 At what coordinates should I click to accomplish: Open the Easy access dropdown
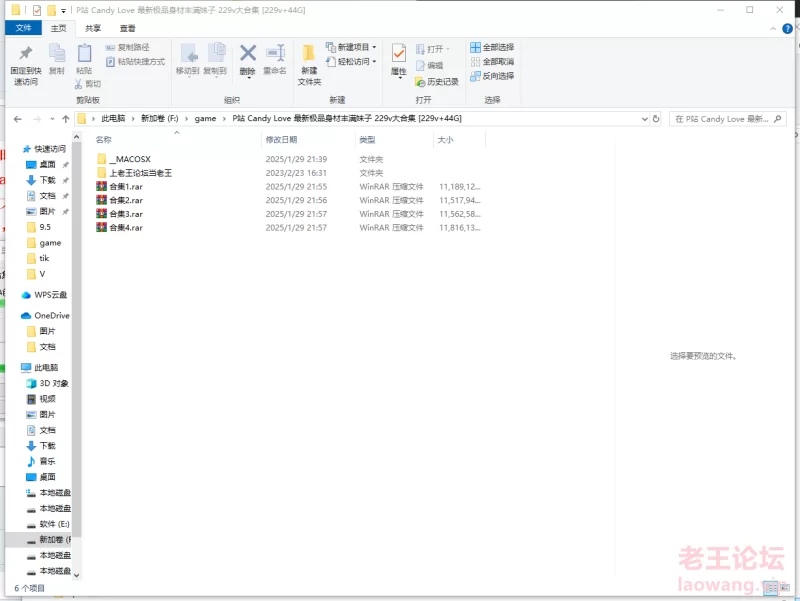click(x=352, y=62)
